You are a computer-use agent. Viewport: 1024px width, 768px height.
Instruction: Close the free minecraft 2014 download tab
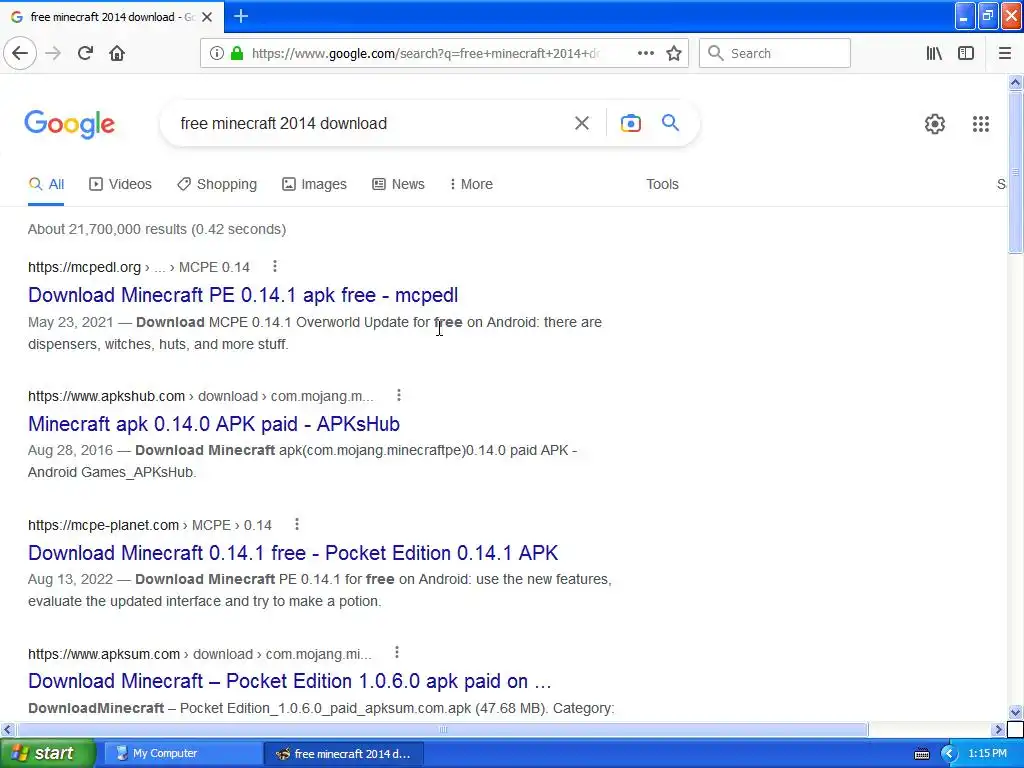click(207, 17)
